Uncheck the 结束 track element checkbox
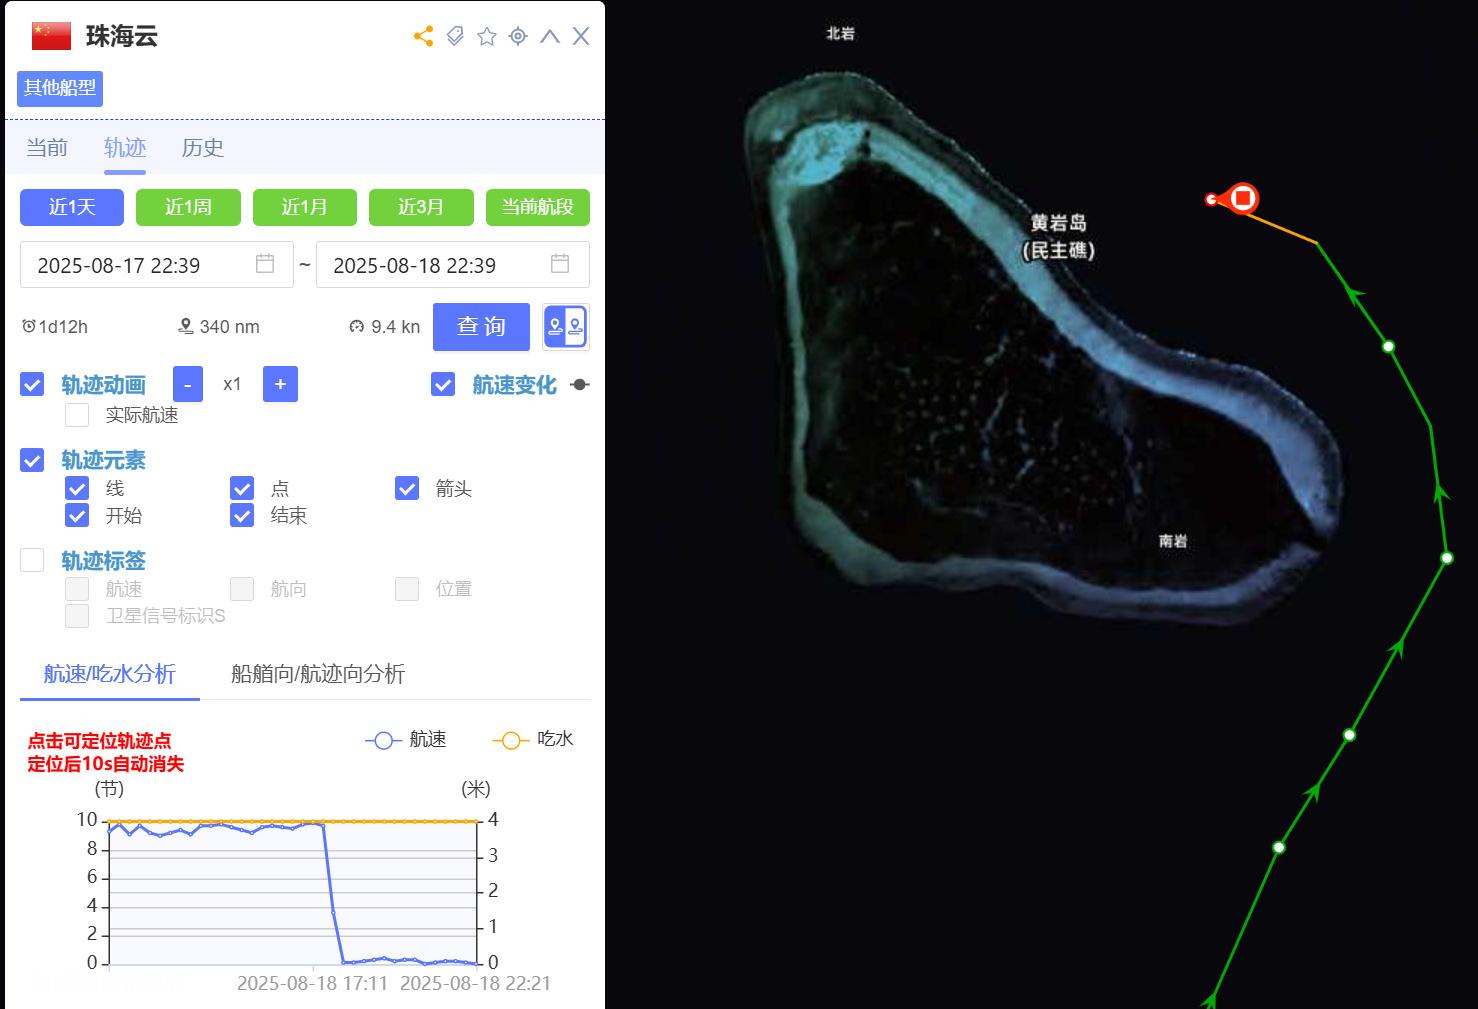The height and width of the screenshot is (1009, 1478). click(242, 515)
